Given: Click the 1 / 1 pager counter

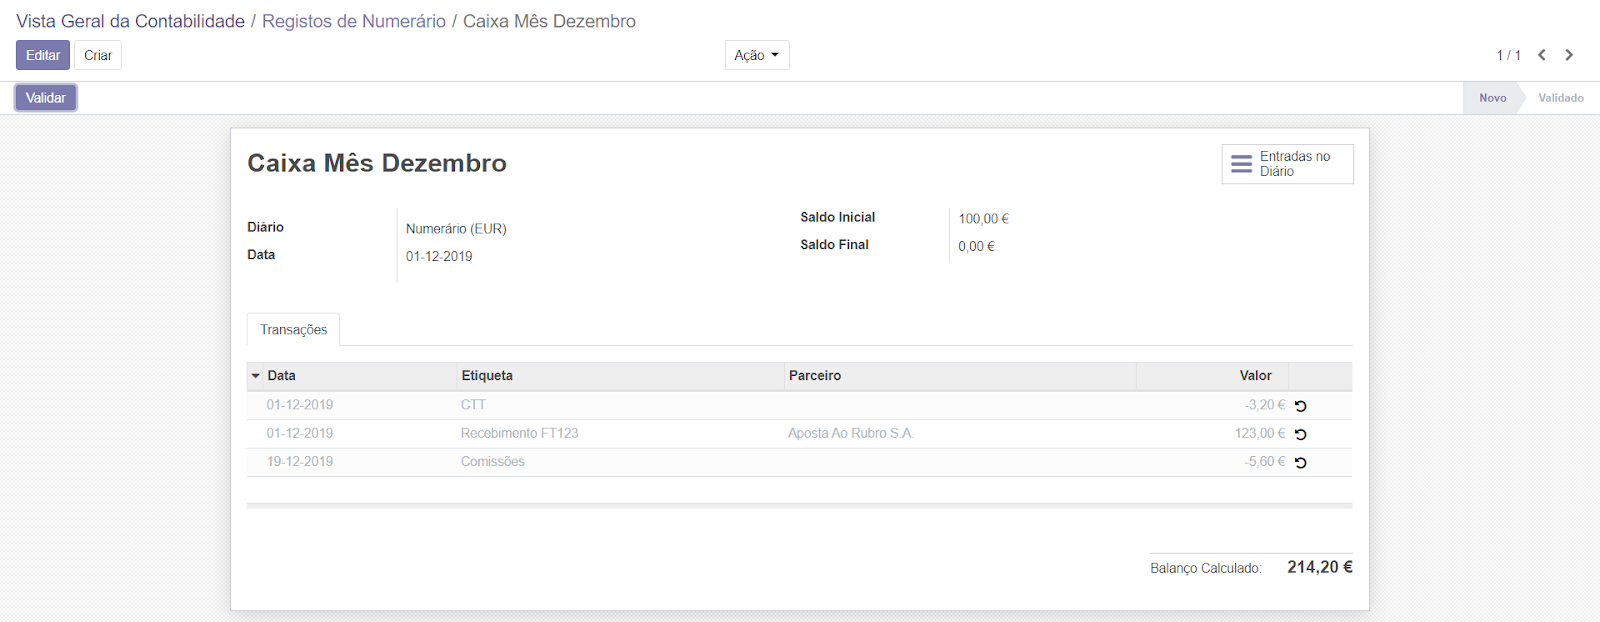Looking at the screenshot, I should click(1508, 55).
